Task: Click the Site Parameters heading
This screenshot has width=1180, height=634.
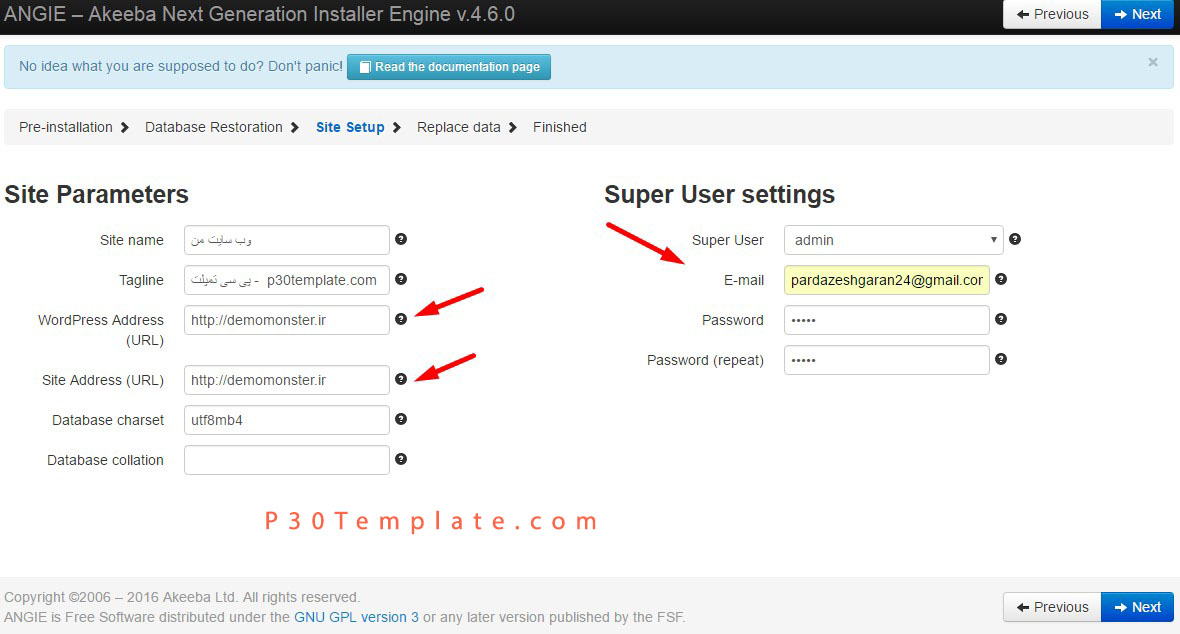Action: 96,194
